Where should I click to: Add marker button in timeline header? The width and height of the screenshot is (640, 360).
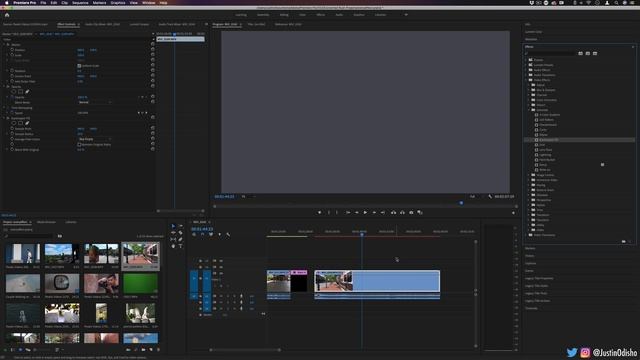tap(219, 234)
